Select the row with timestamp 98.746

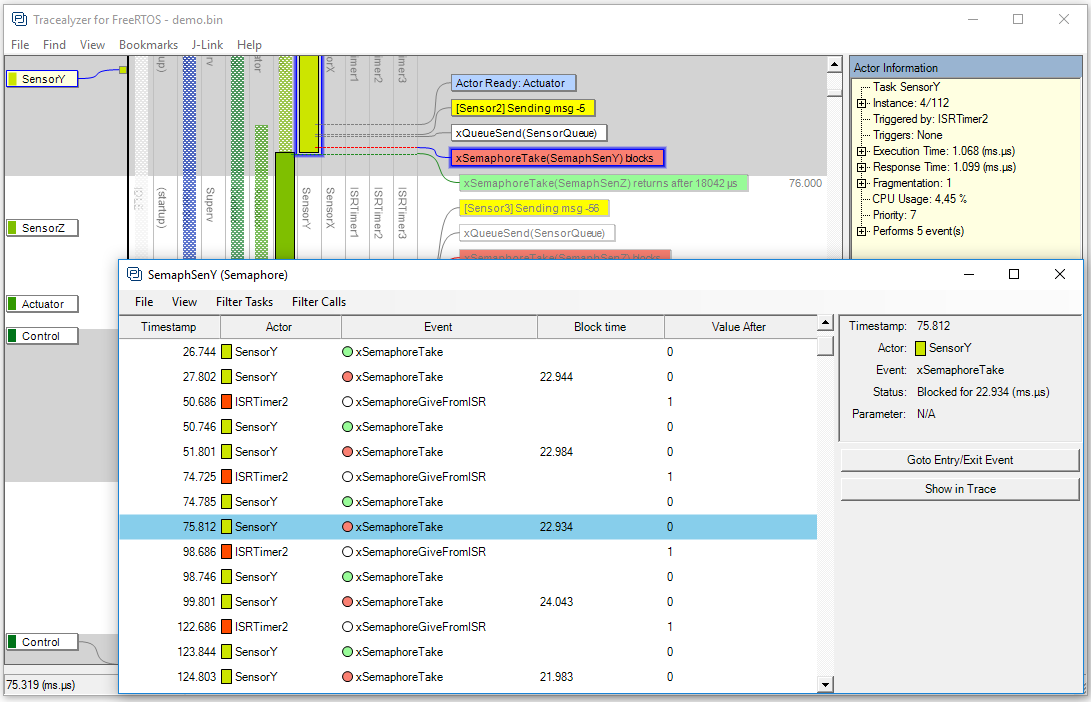click(x=468, y=577)
